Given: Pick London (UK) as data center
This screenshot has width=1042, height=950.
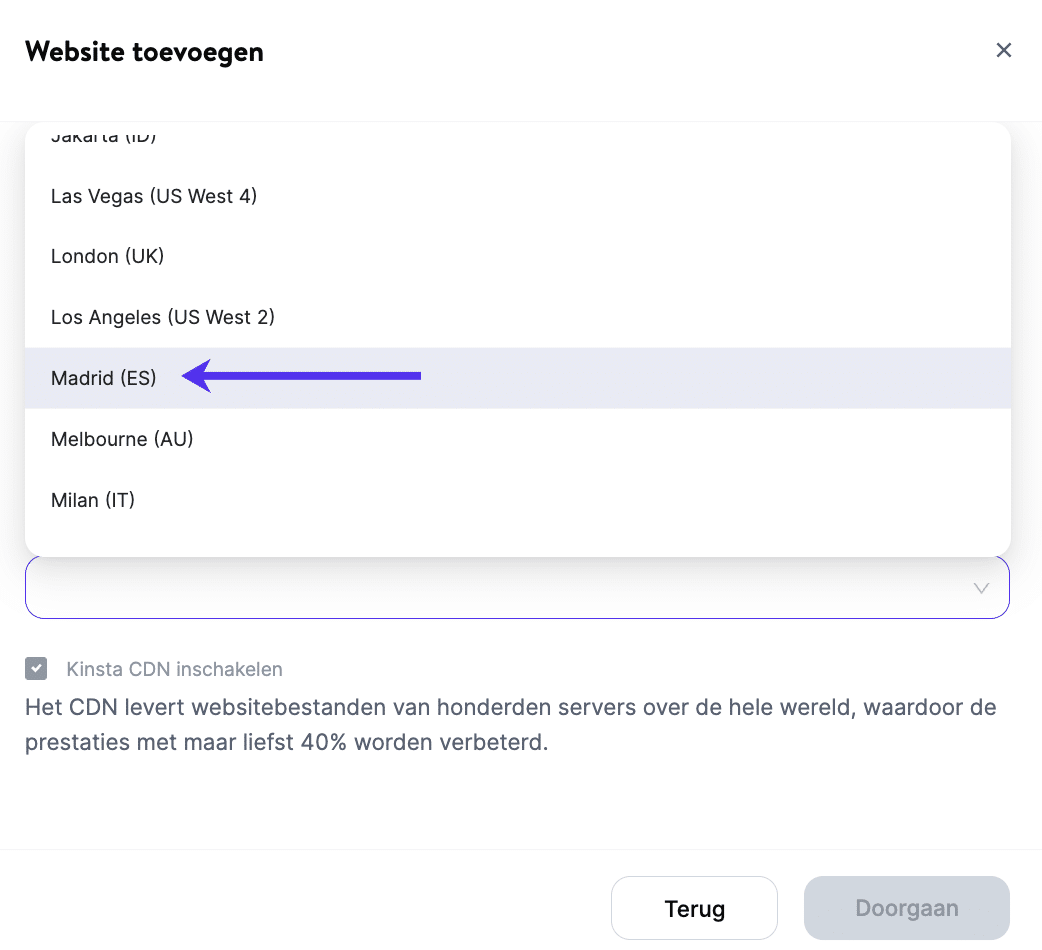Looking at the screenshot, I should (108, 256).
